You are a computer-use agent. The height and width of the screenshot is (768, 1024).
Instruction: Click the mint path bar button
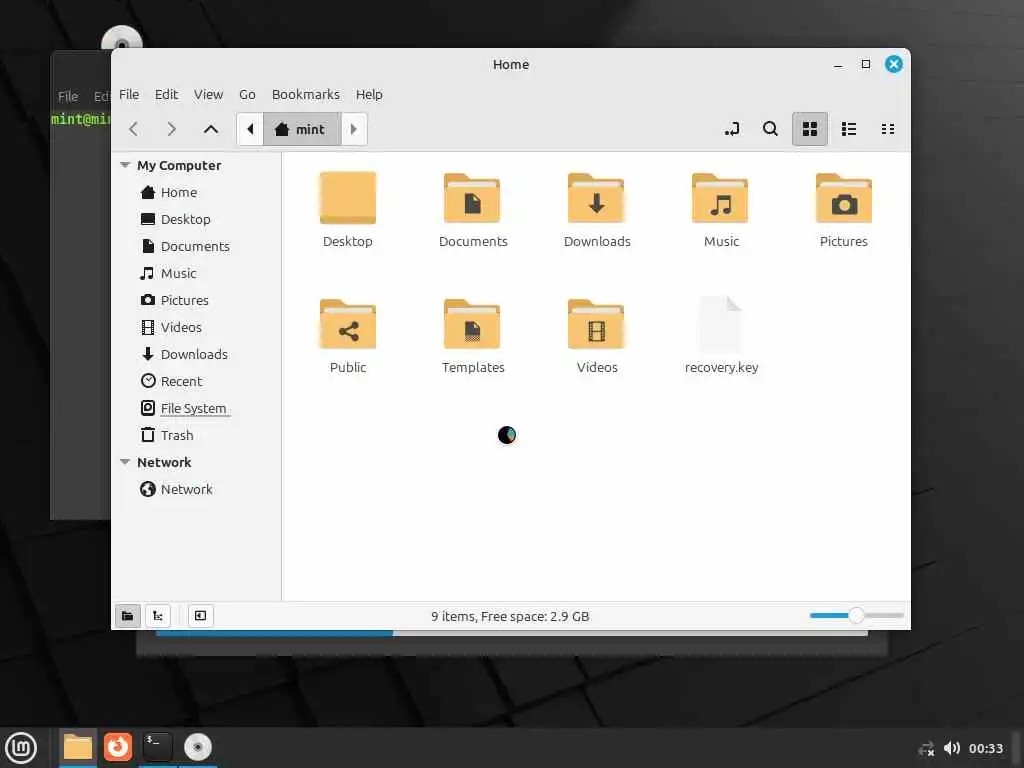click(302, 129)
